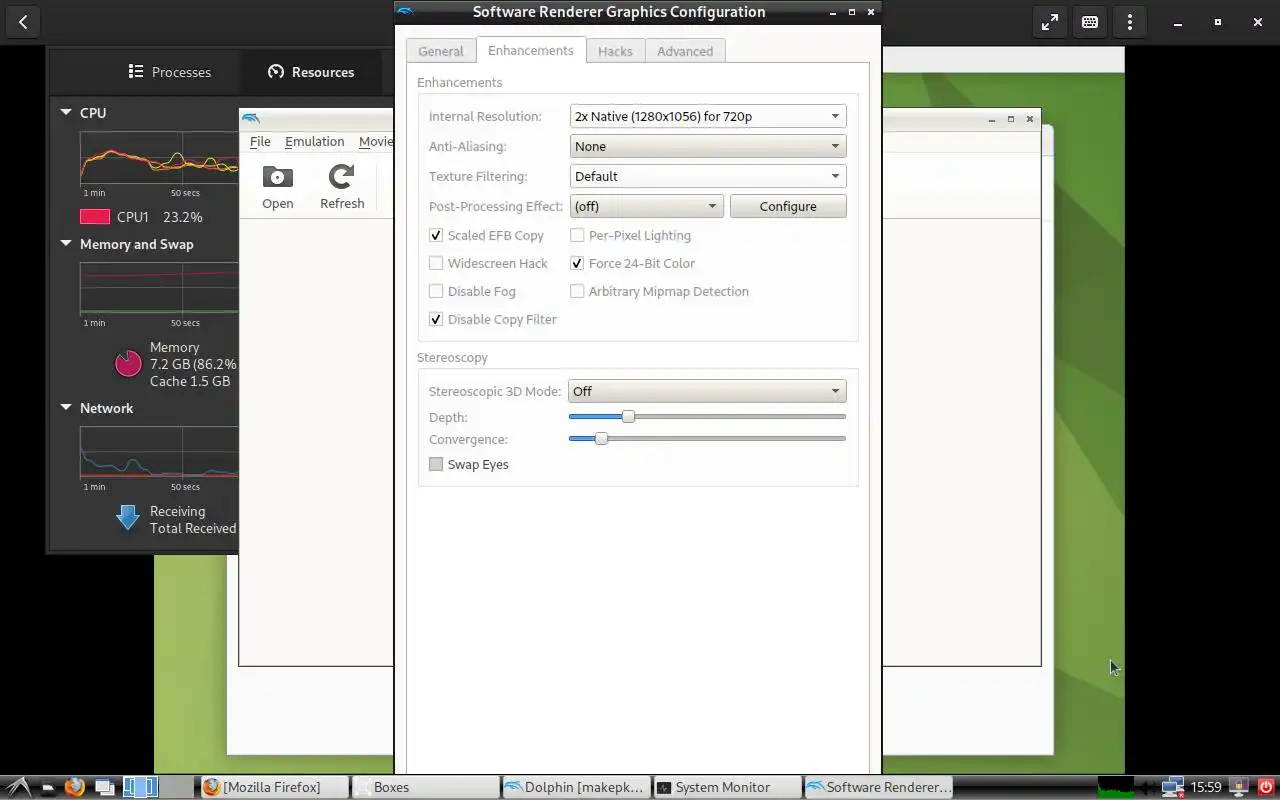Click the Refresh icon in Dolphin toolbar
Viewport: 1280px width, 800px height.
pyautogui.click(x=342, y=177)
